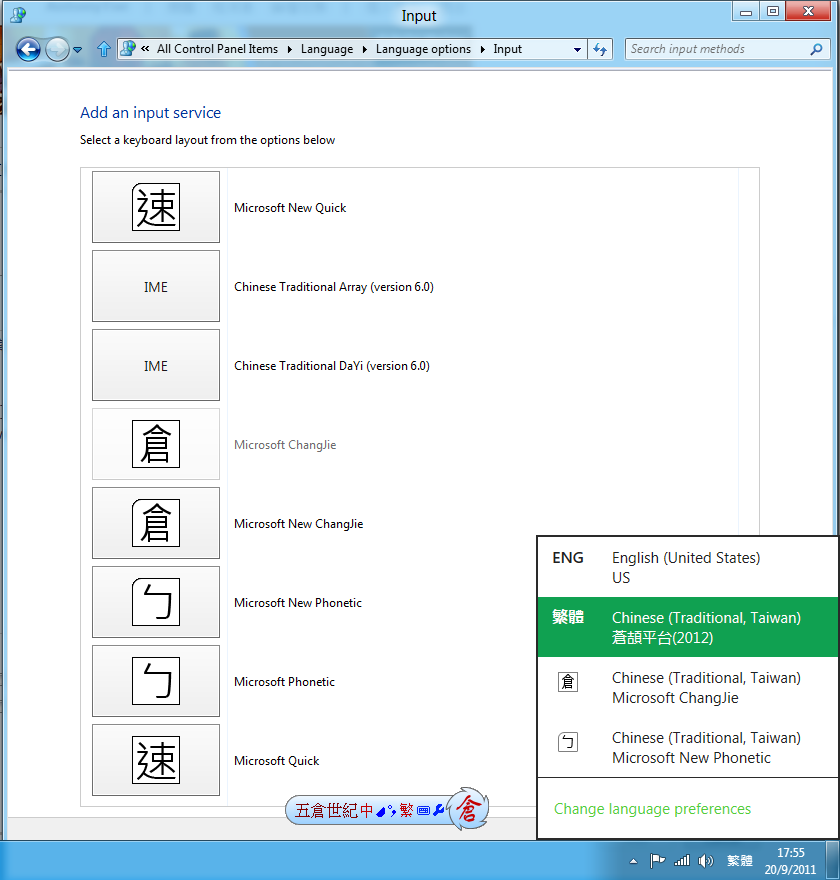The height and width of the screenshot is (880, 840).
Task: Toggle half/full width shape on IME bar
Action: pyautogui.click(x=382, y=811)
